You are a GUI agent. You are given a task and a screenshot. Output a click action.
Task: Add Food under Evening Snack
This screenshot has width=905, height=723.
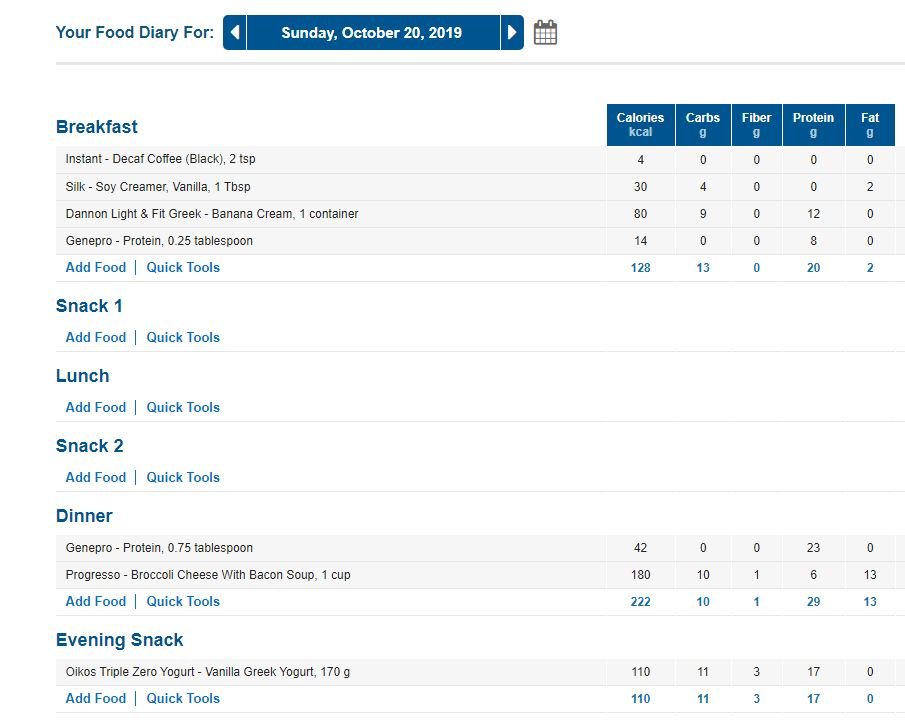(x=96, y=698)
